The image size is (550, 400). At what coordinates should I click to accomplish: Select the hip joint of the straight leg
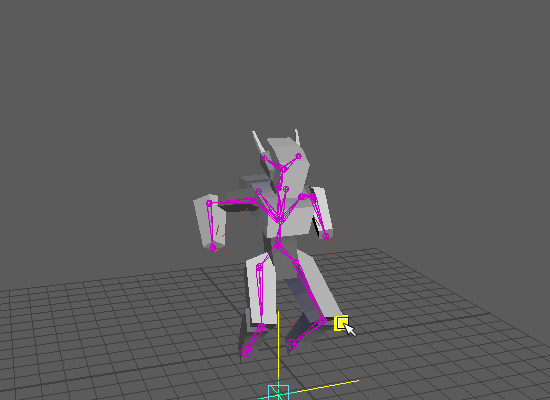(259, 268)
